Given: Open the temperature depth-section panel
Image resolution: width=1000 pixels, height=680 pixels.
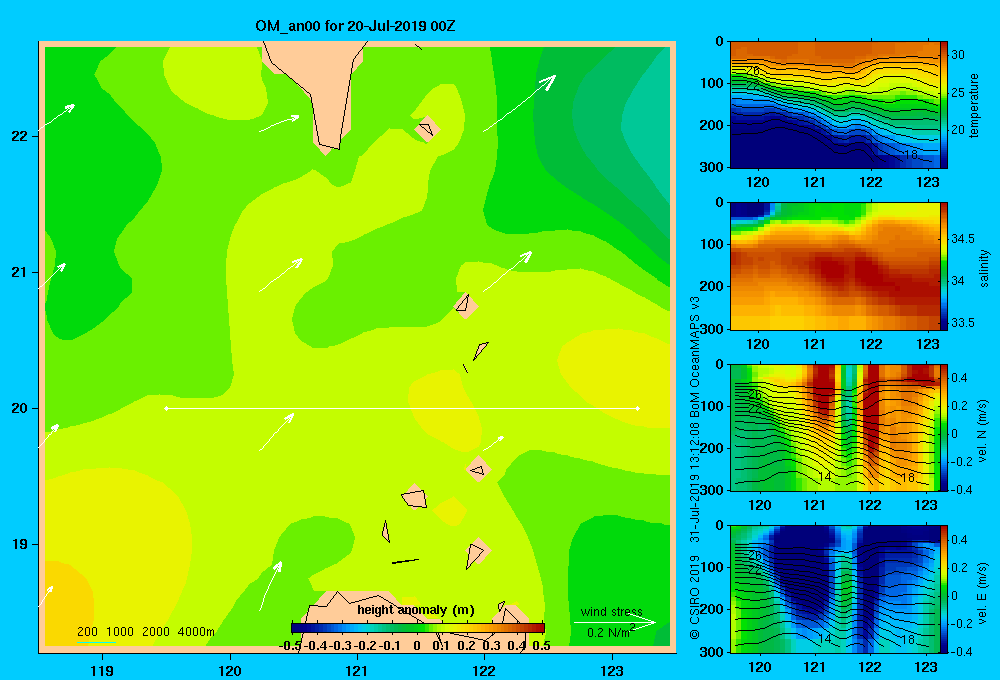Looking at the screenshot, I should click(x=835, y=105).
